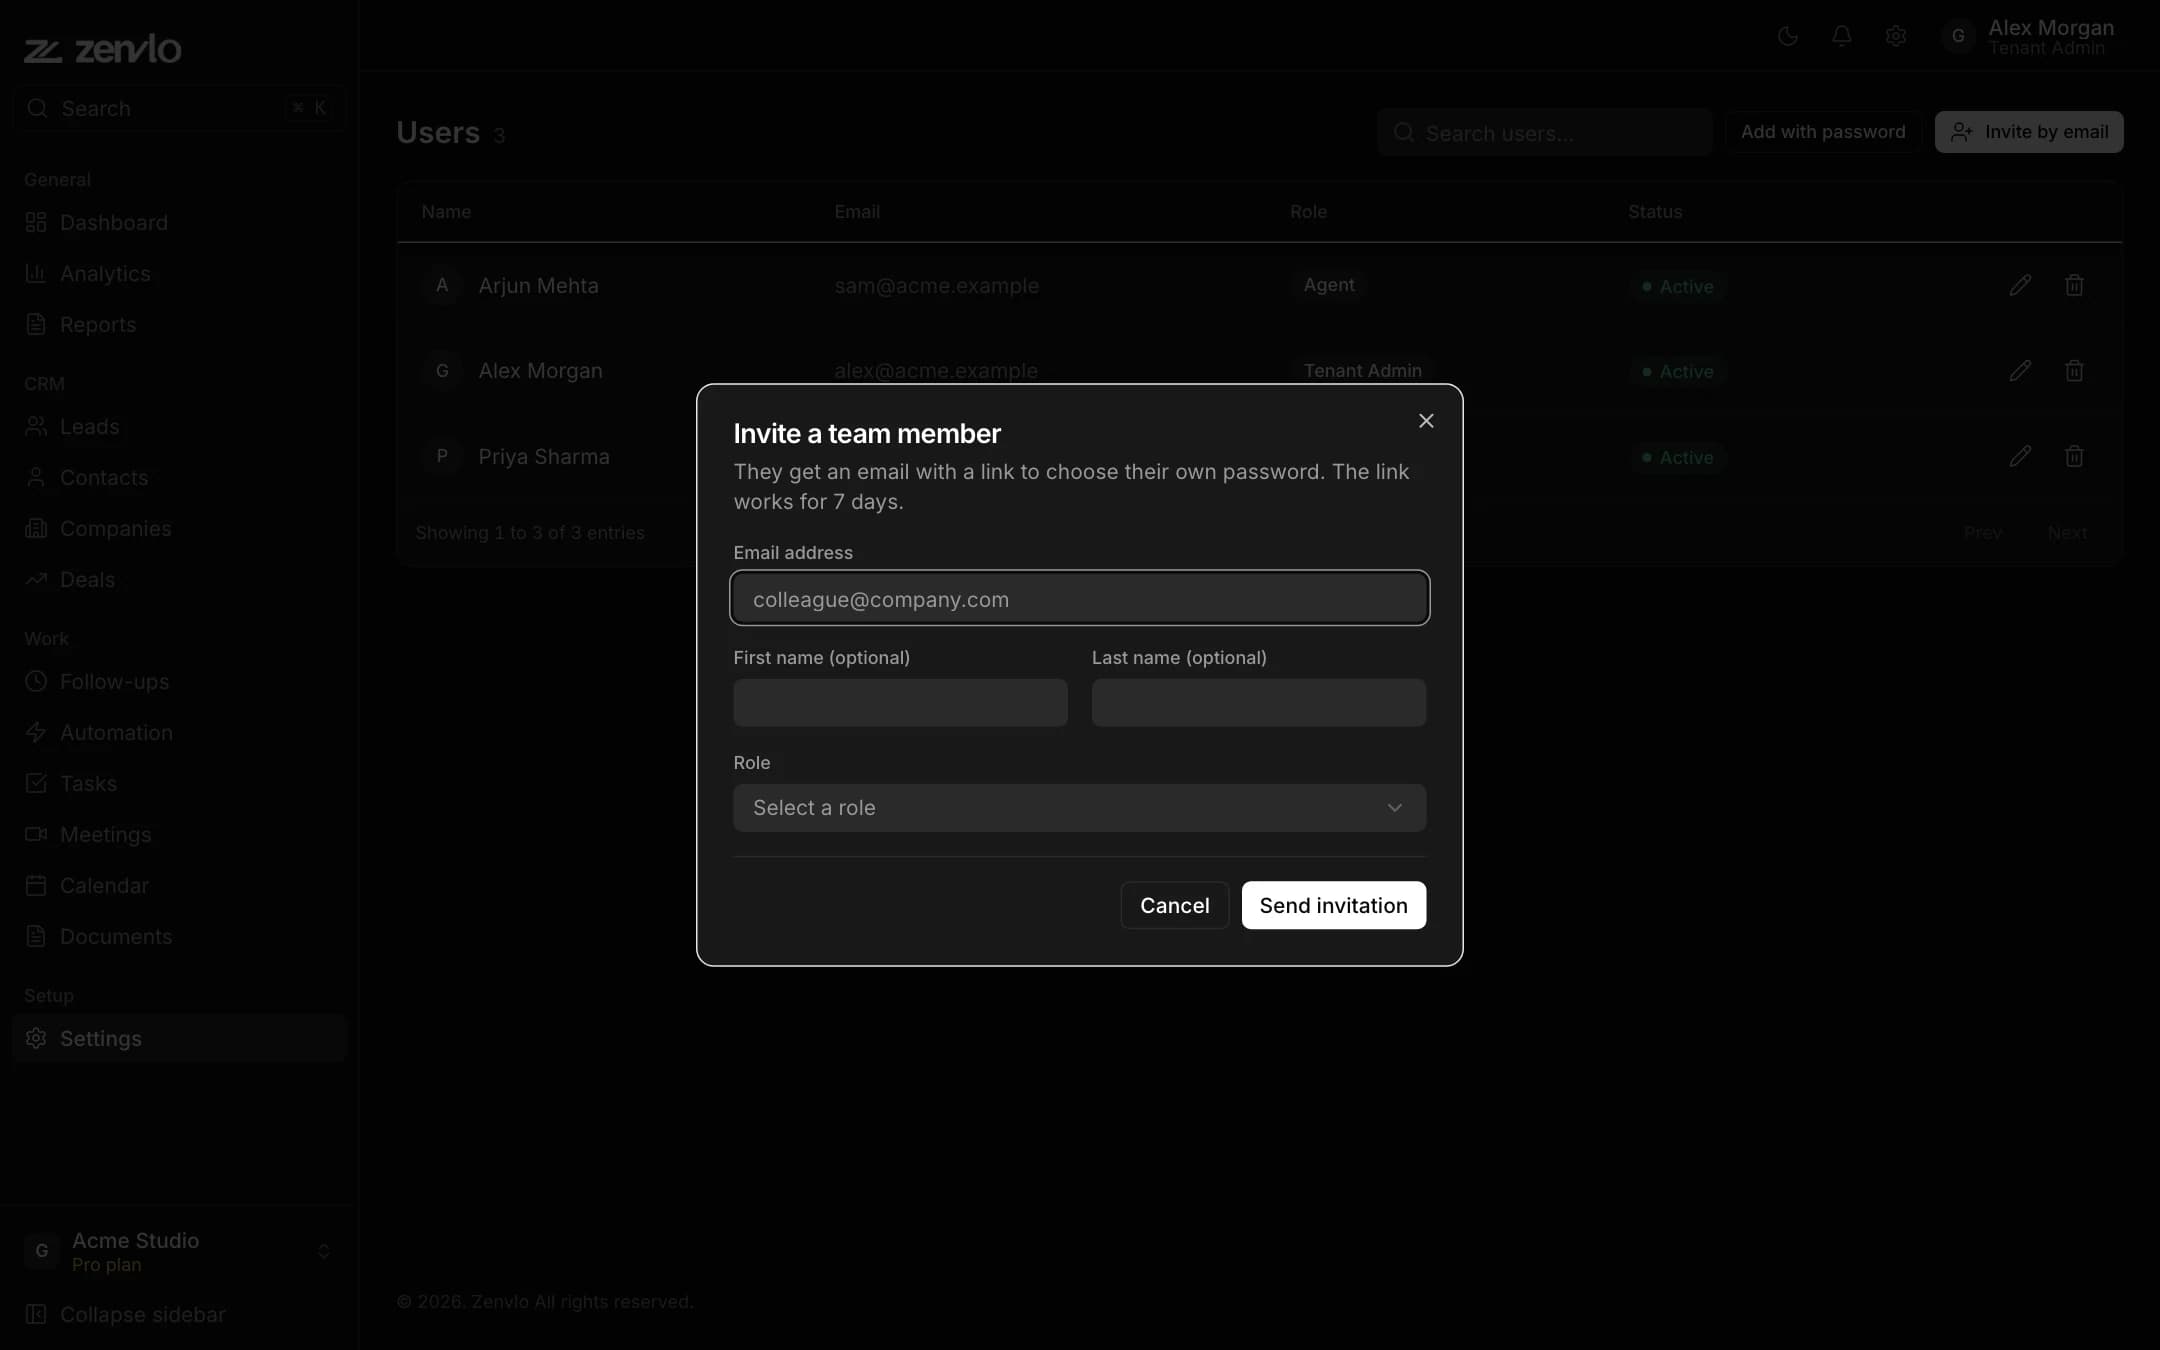
Task: Open the sidebar Search box
Action: (179, 108)
